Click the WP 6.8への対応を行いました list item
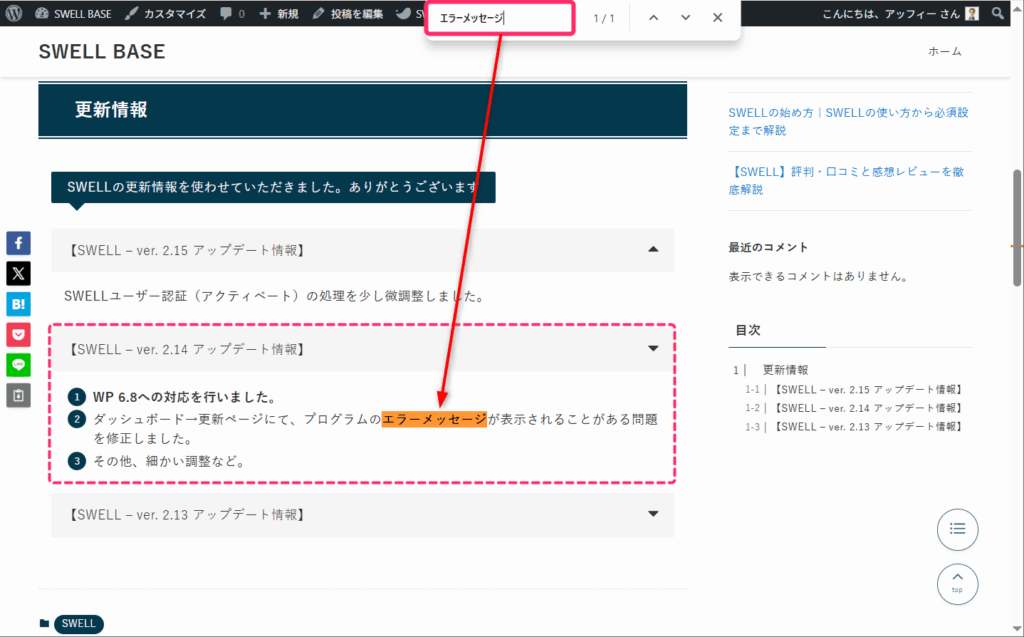This screenshot has width=1024, height=637. pos(185,397)
